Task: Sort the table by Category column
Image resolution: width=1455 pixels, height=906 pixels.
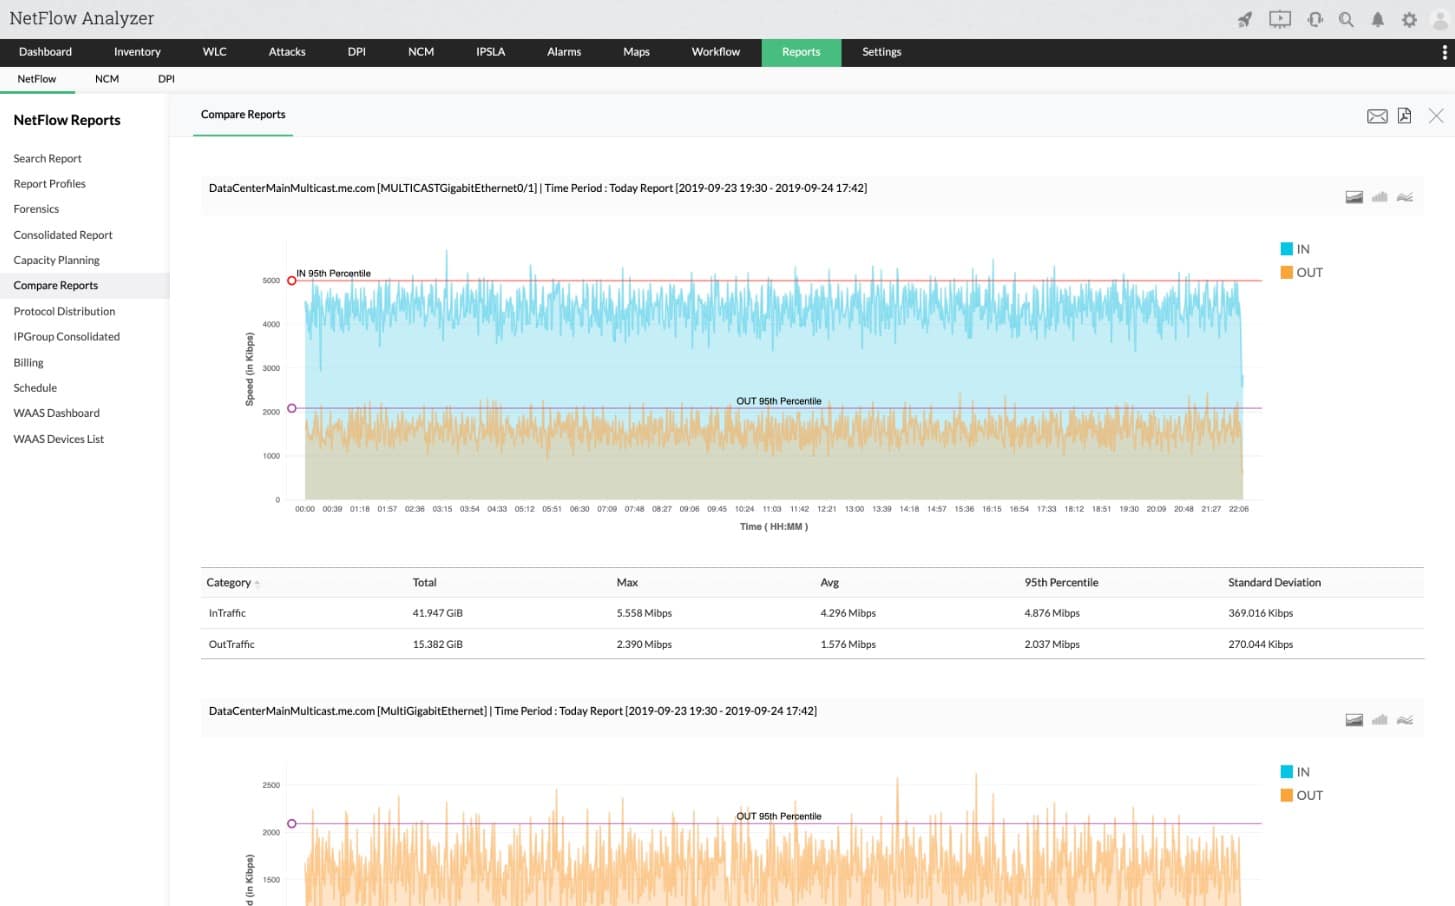Action: [230, 582]
